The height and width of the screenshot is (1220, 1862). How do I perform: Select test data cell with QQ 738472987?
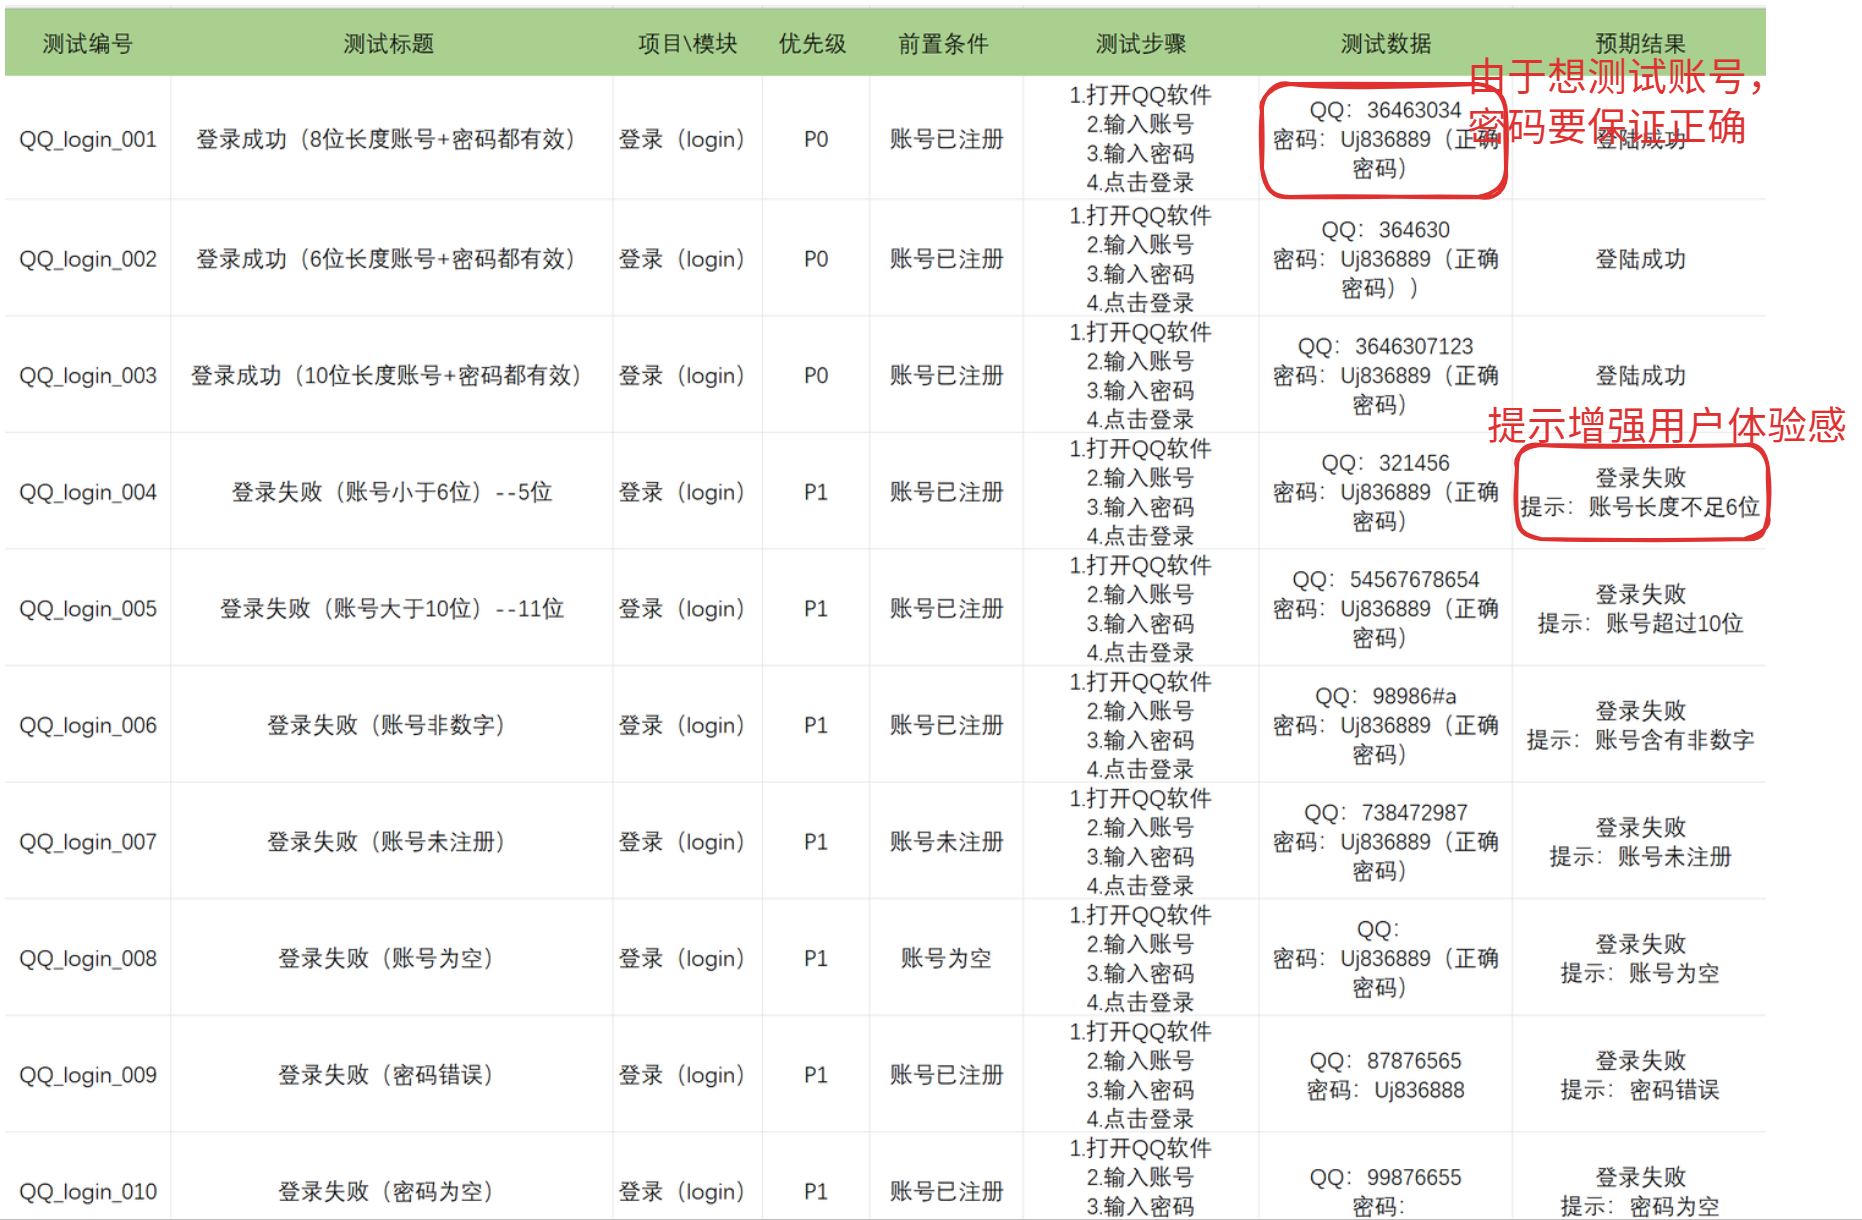point(1386,842)
